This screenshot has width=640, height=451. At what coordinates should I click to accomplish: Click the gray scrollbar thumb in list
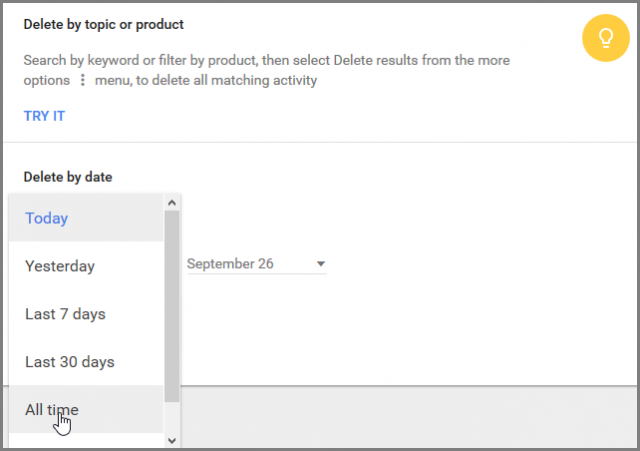tap(172, 306)
